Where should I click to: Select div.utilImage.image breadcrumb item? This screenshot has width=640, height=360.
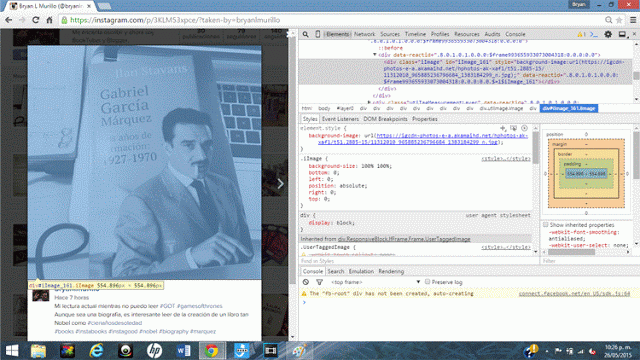[501, 108]
